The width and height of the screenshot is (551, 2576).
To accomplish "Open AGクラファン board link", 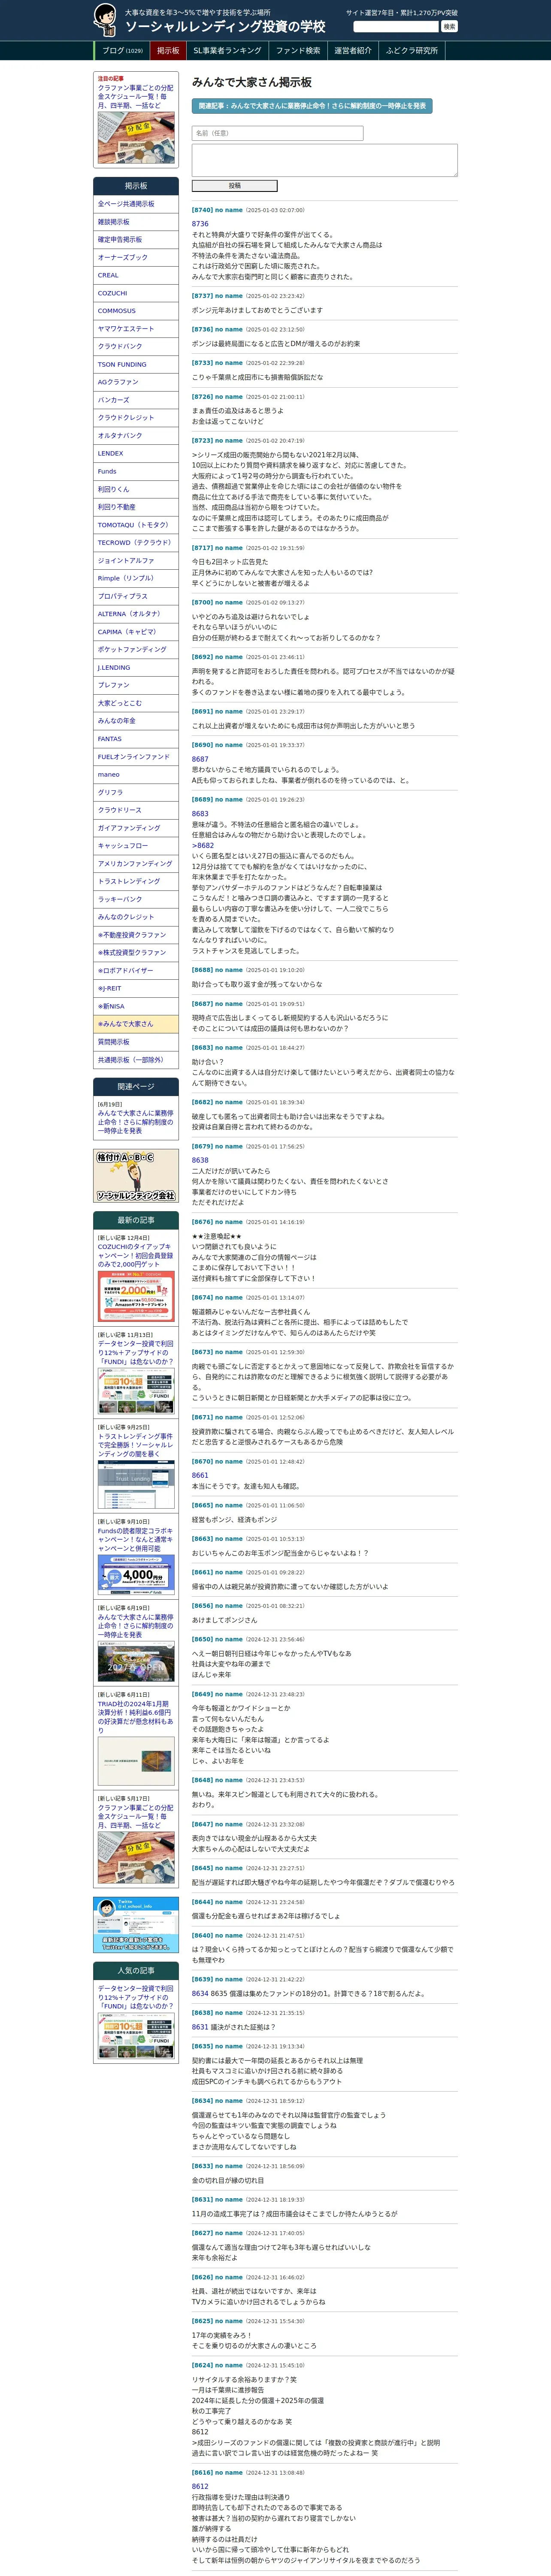I will tap(136, 382).
